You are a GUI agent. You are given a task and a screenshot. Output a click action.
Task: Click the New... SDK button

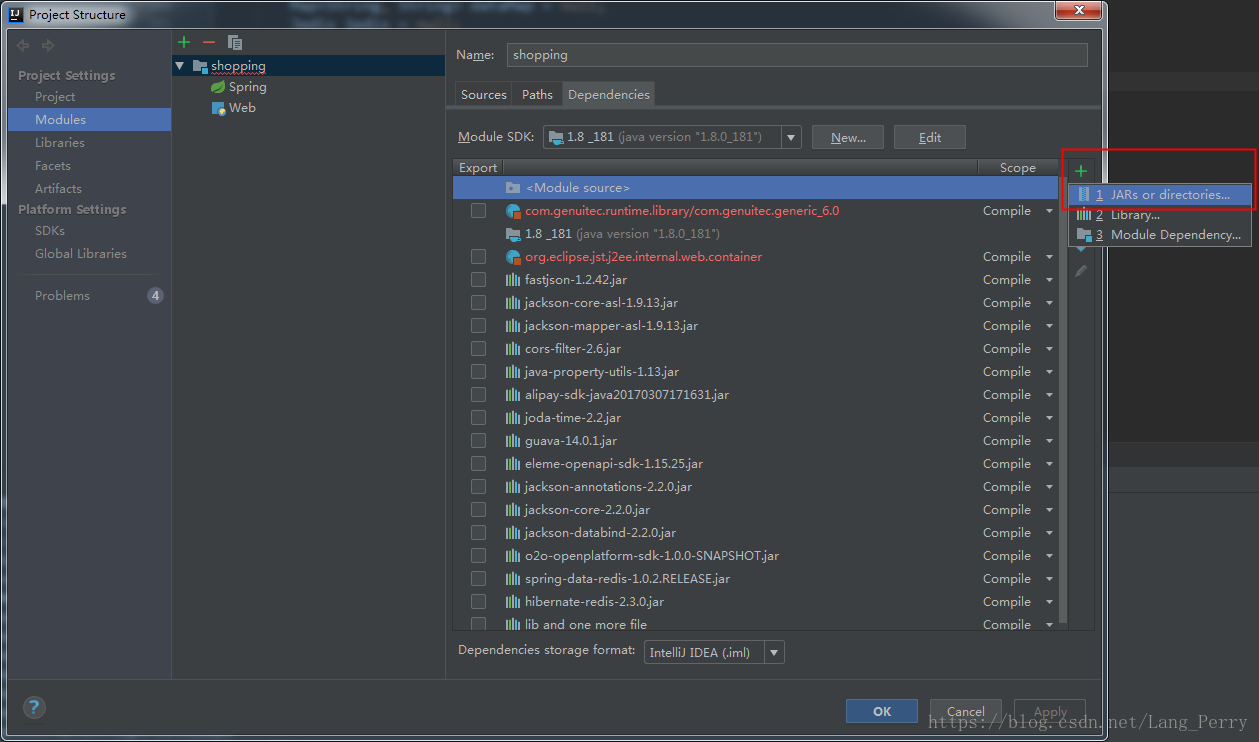[x=847, y=137]
